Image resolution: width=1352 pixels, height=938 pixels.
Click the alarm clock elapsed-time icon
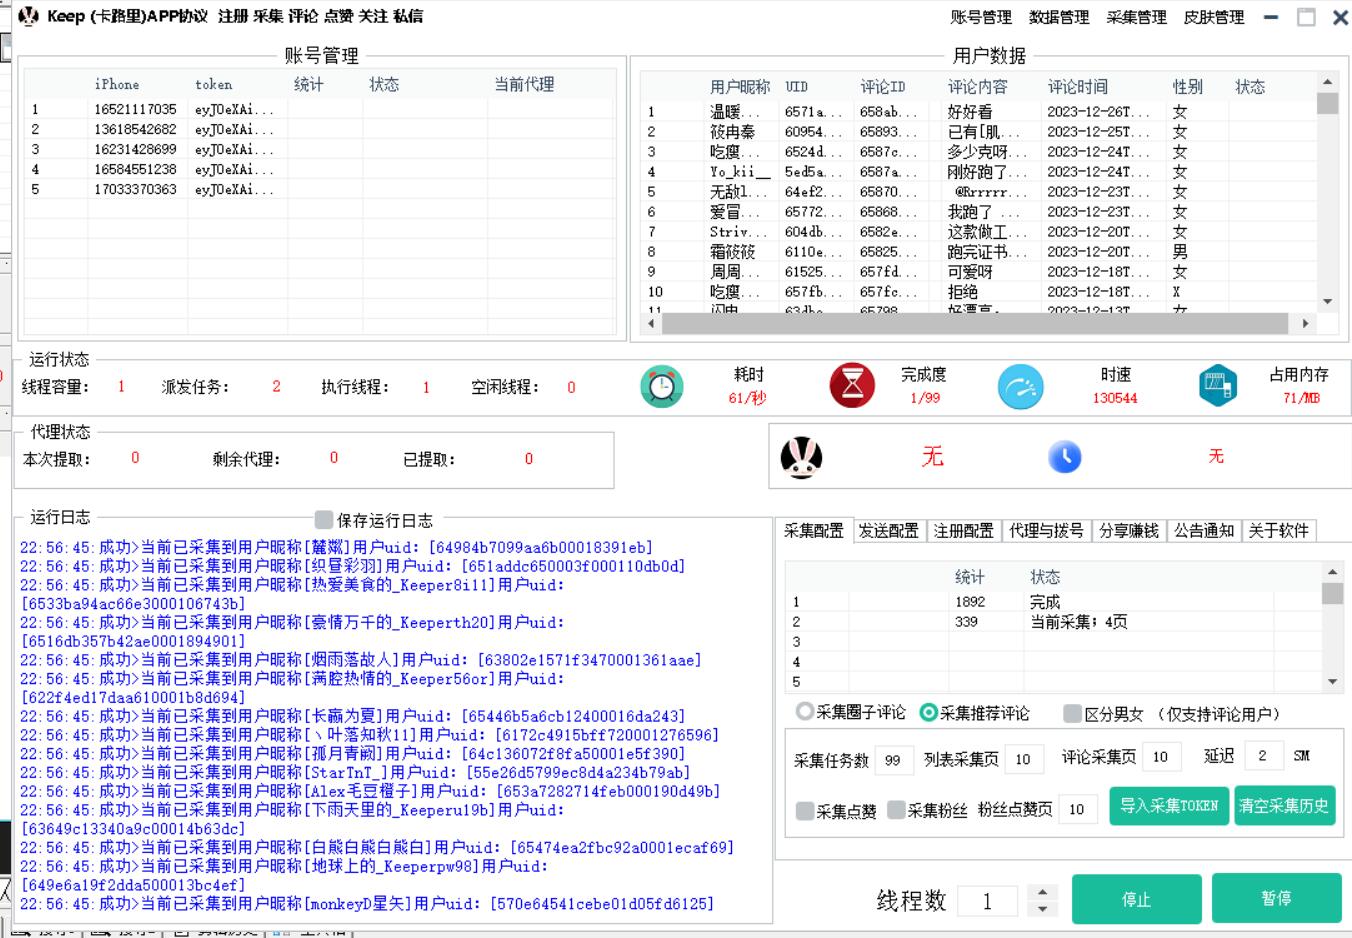(x=661, y=387)
